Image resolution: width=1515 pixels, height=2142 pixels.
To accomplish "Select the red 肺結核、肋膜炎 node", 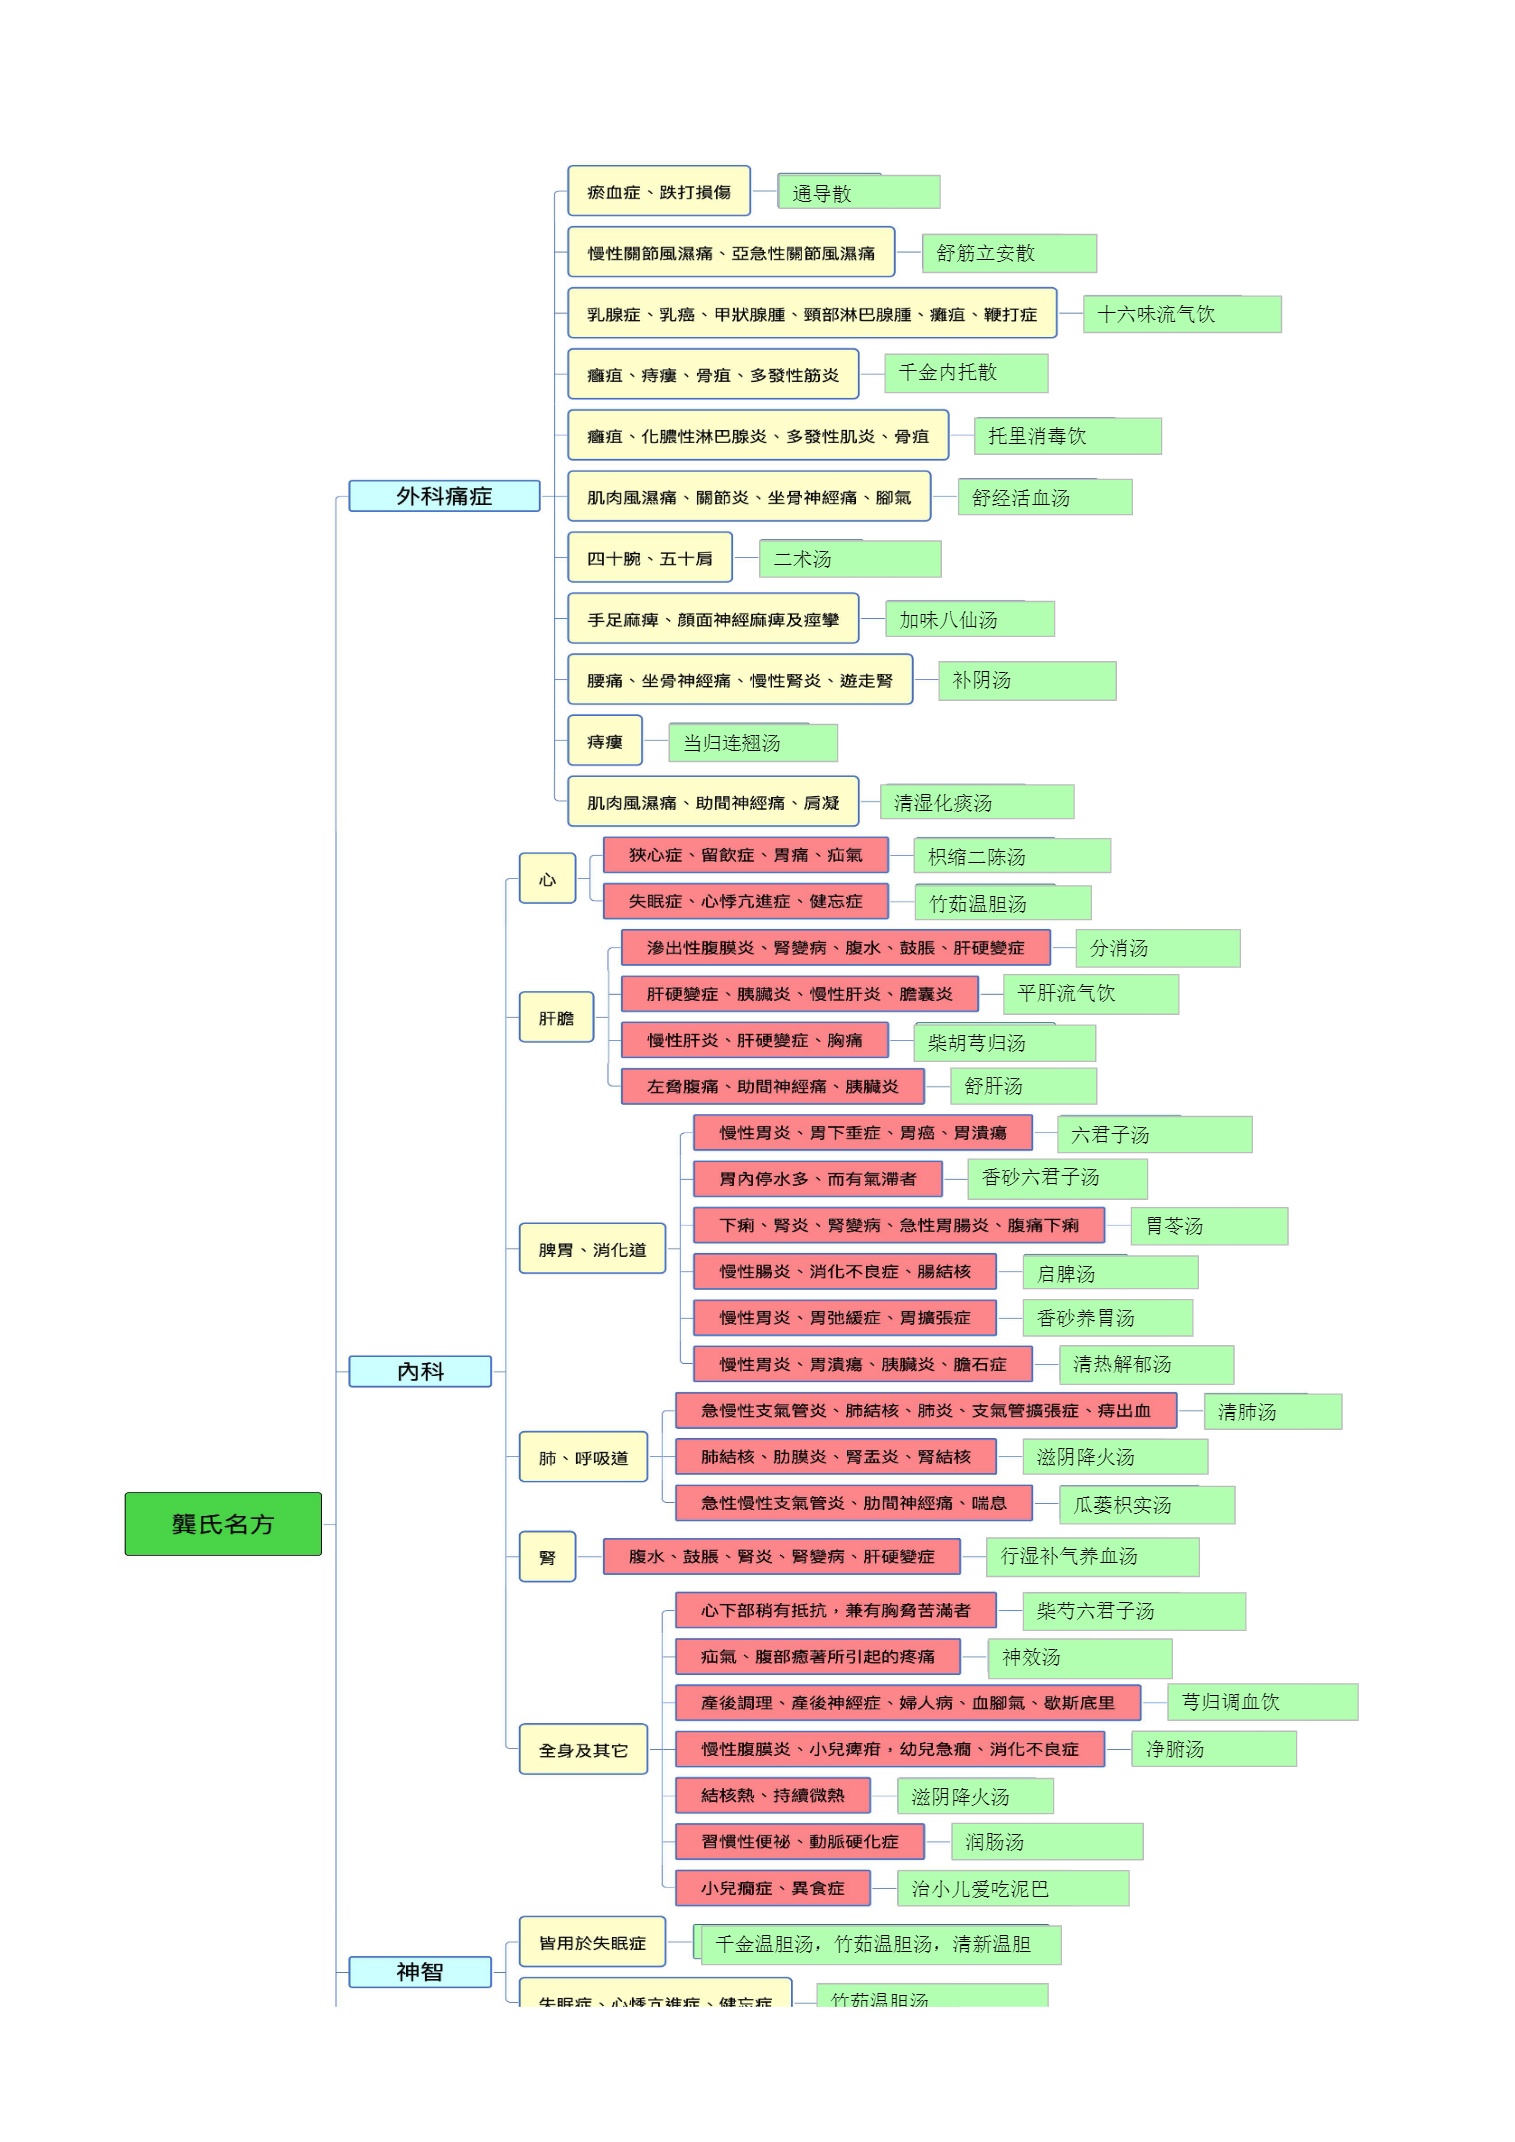I will click(x=836, y=1456).
